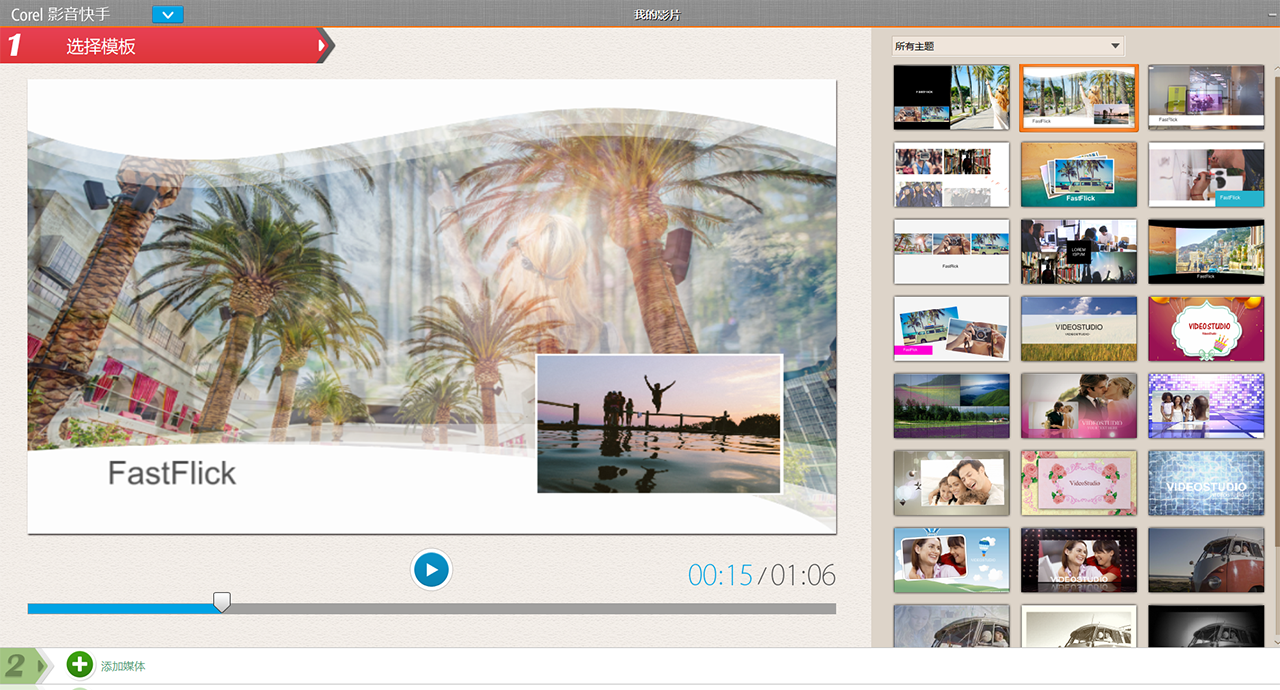Click the 我的影片 project title

pos(657,15)
